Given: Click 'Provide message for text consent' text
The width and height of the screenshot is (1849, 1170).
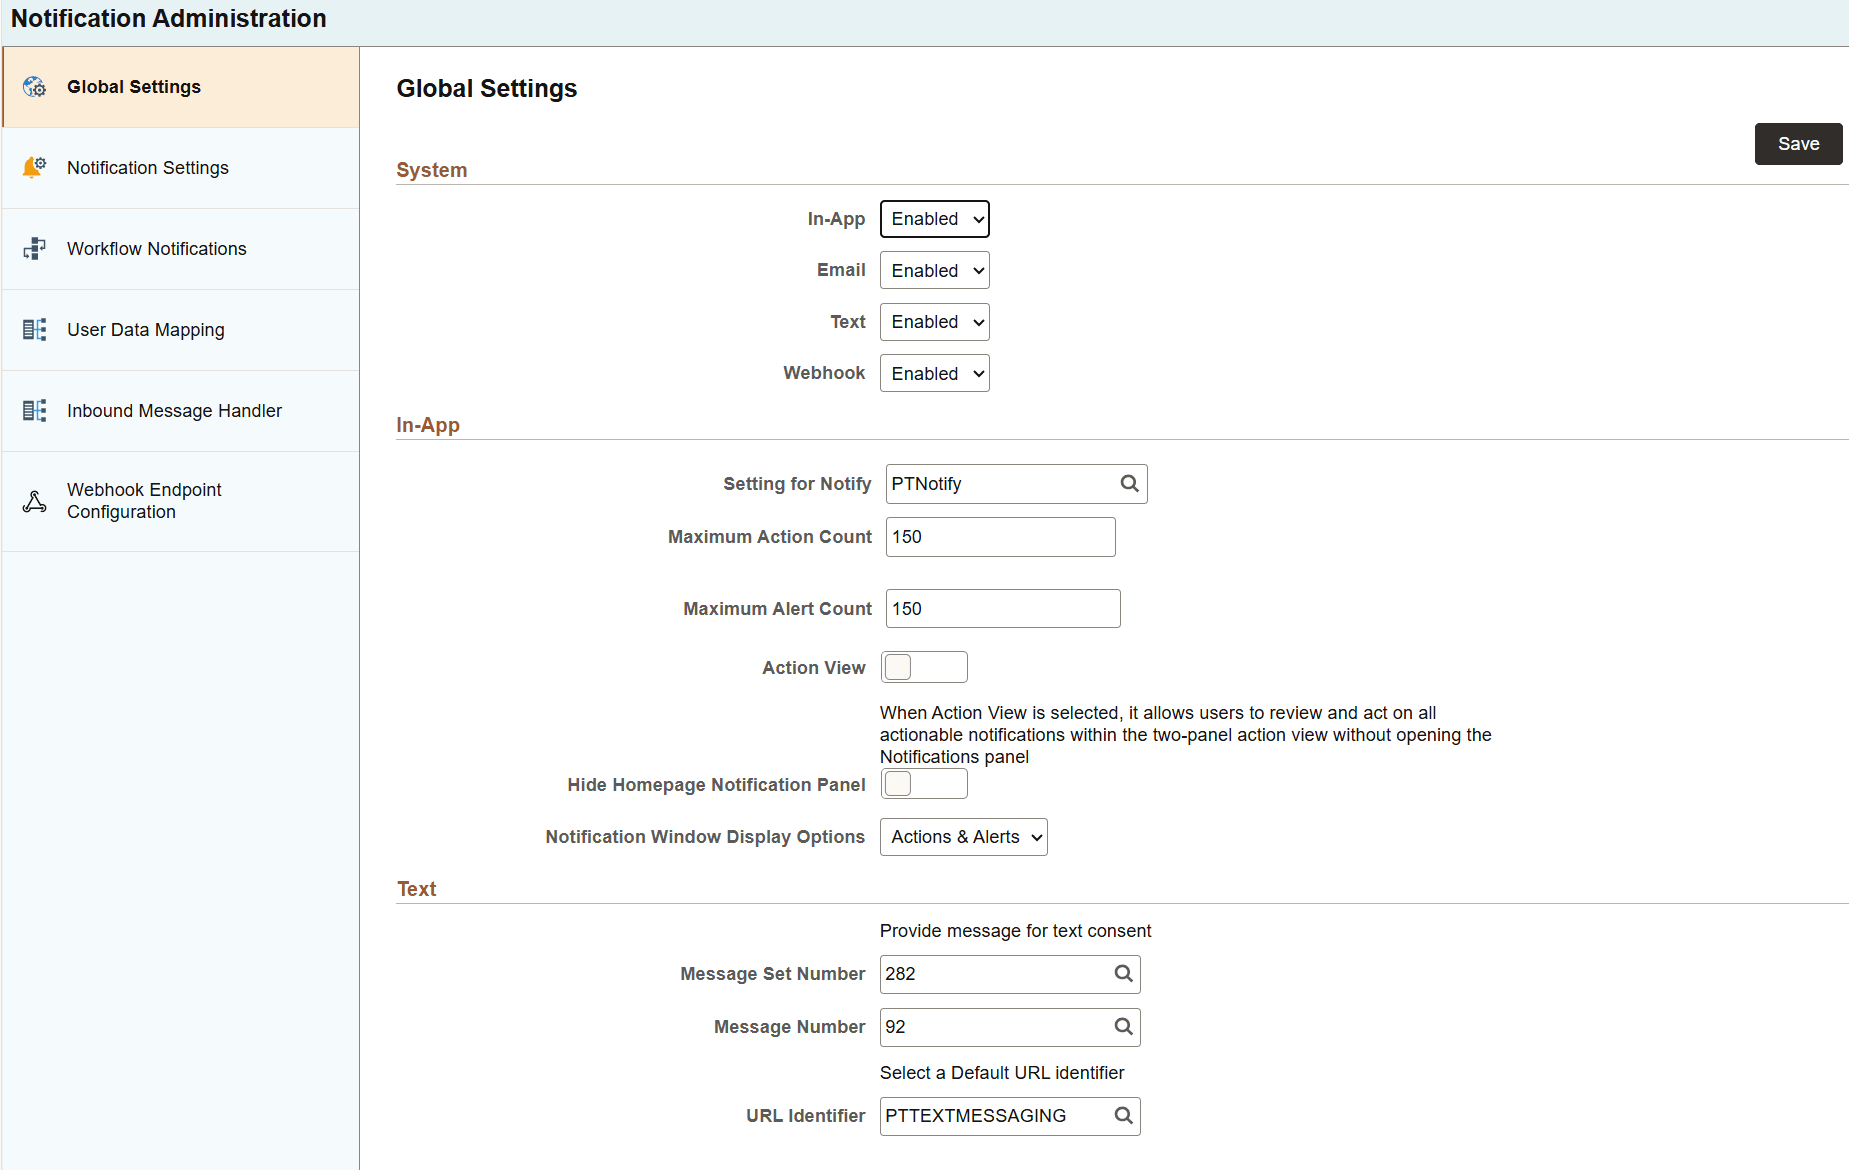Looking at the screenshot, I should click(x=1015, y=931).
